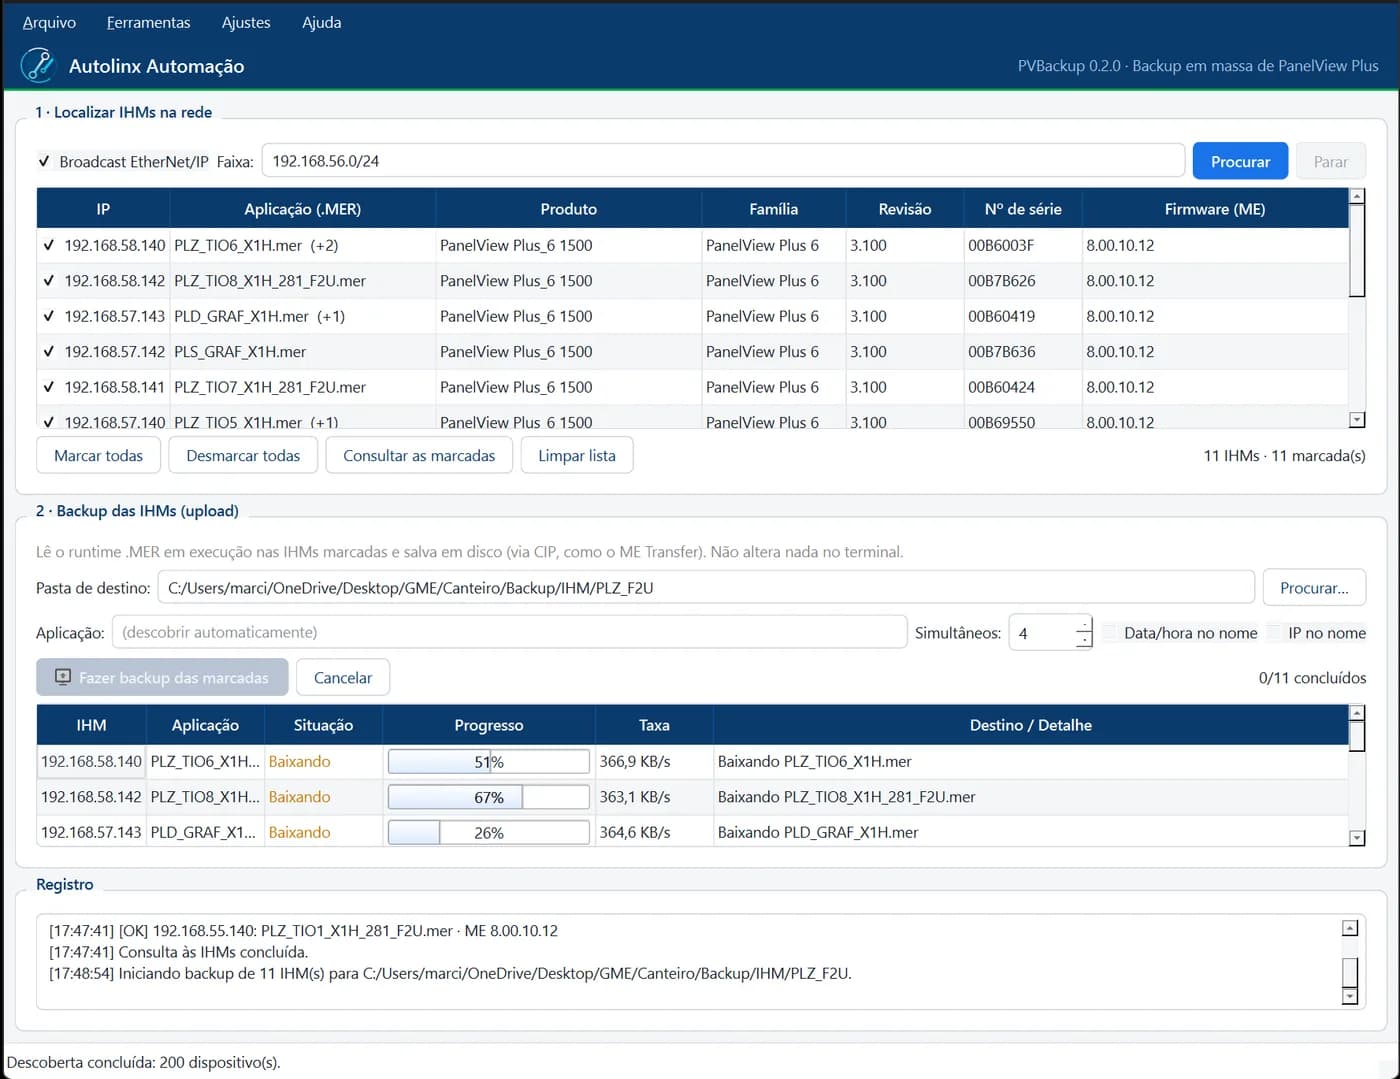
Task: Sort by Nº de série column header
Action: (x=1022, y=209)
